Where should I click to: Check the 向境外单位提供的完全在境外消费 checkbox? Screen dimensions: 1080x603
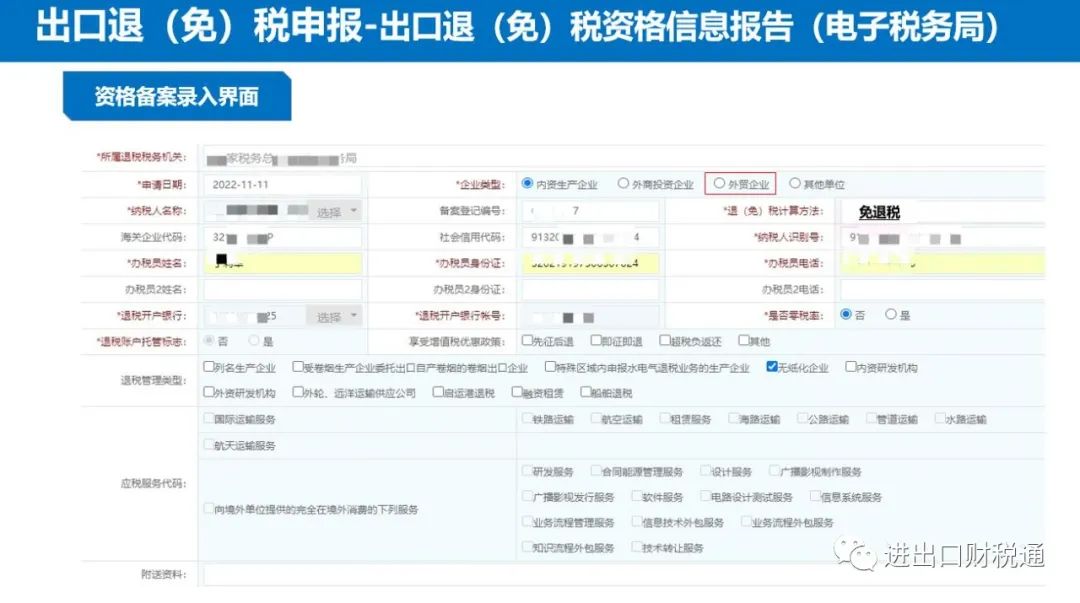(x=209, y=509)
